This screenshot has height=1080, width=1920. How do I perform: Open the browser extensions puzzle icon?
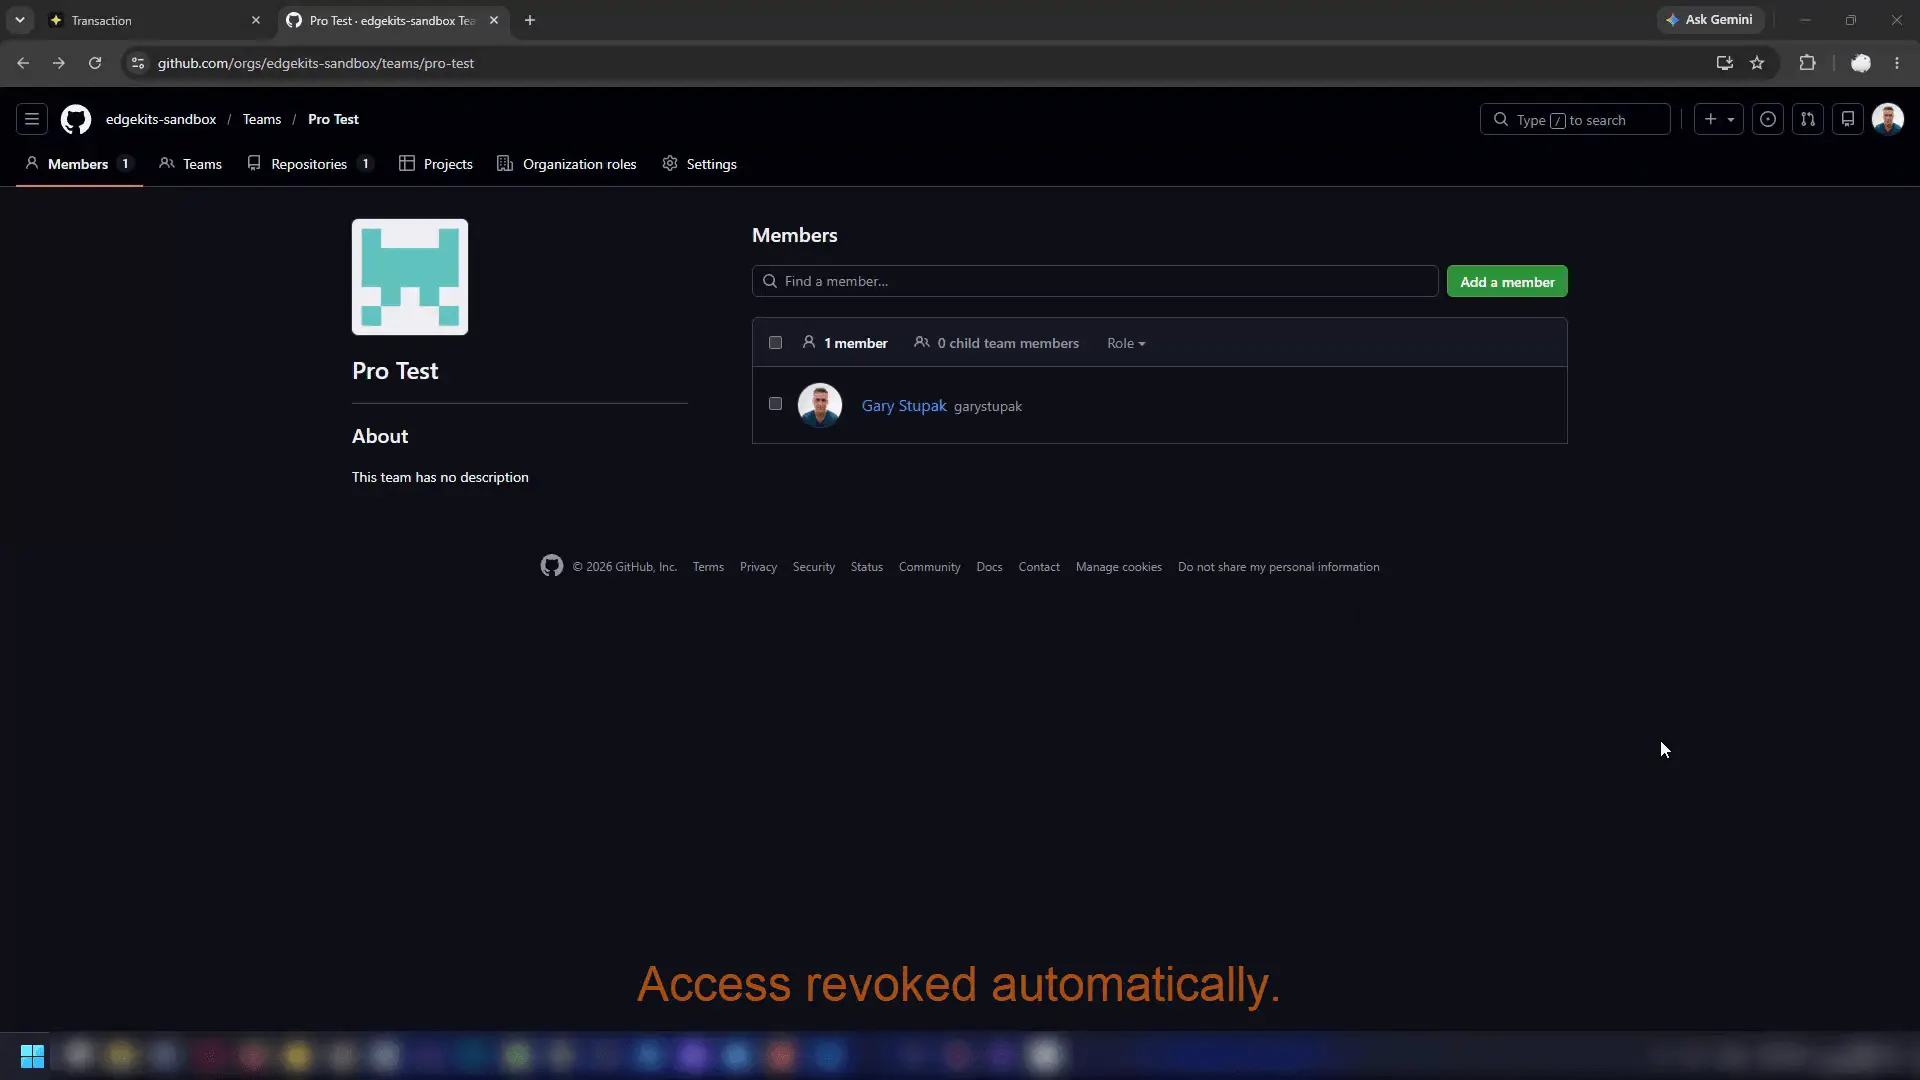coord(1807,63)
